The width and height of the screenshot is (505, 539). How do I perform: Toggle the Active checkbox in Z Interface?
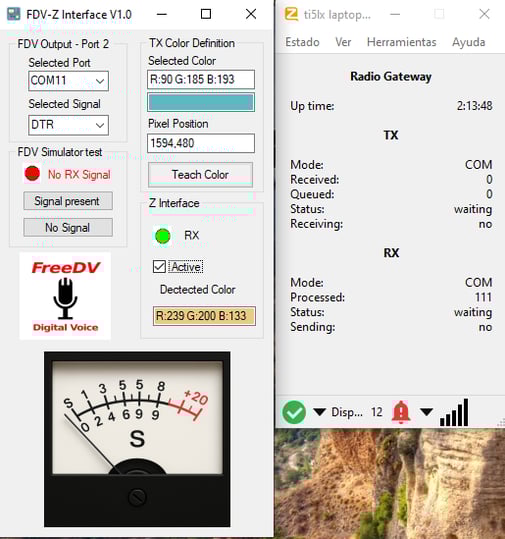click(x=159, y=266)
